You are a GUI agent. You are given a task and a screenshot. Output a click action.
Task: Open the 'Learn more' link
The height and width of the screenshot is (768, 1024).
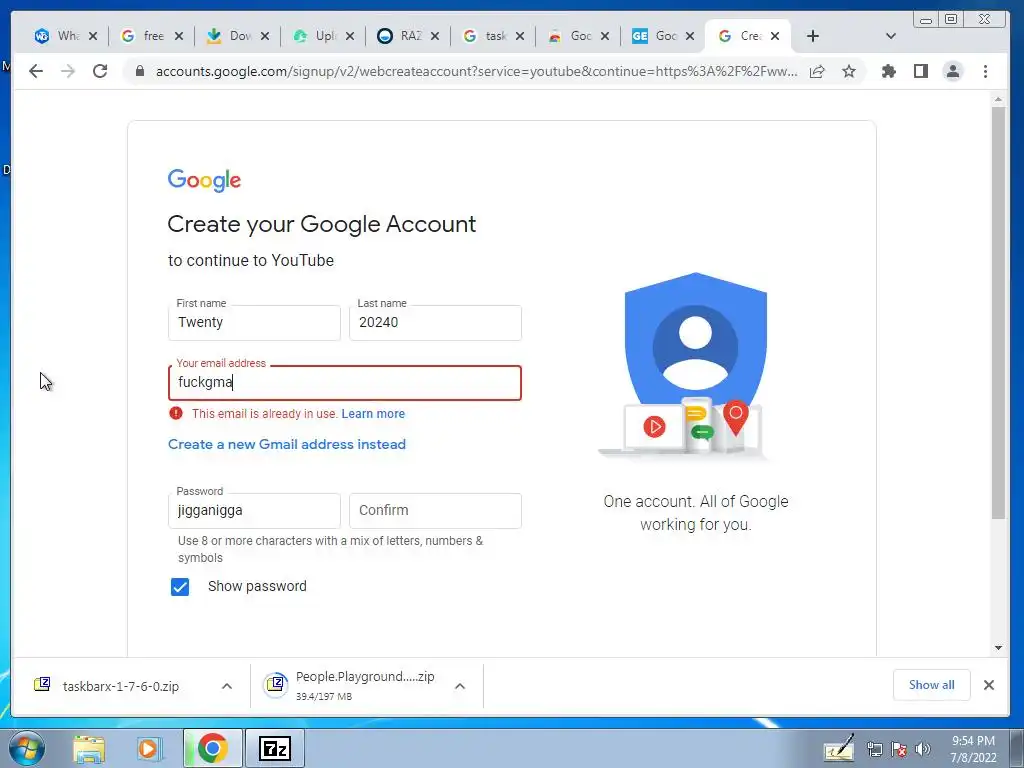(373, 413)
